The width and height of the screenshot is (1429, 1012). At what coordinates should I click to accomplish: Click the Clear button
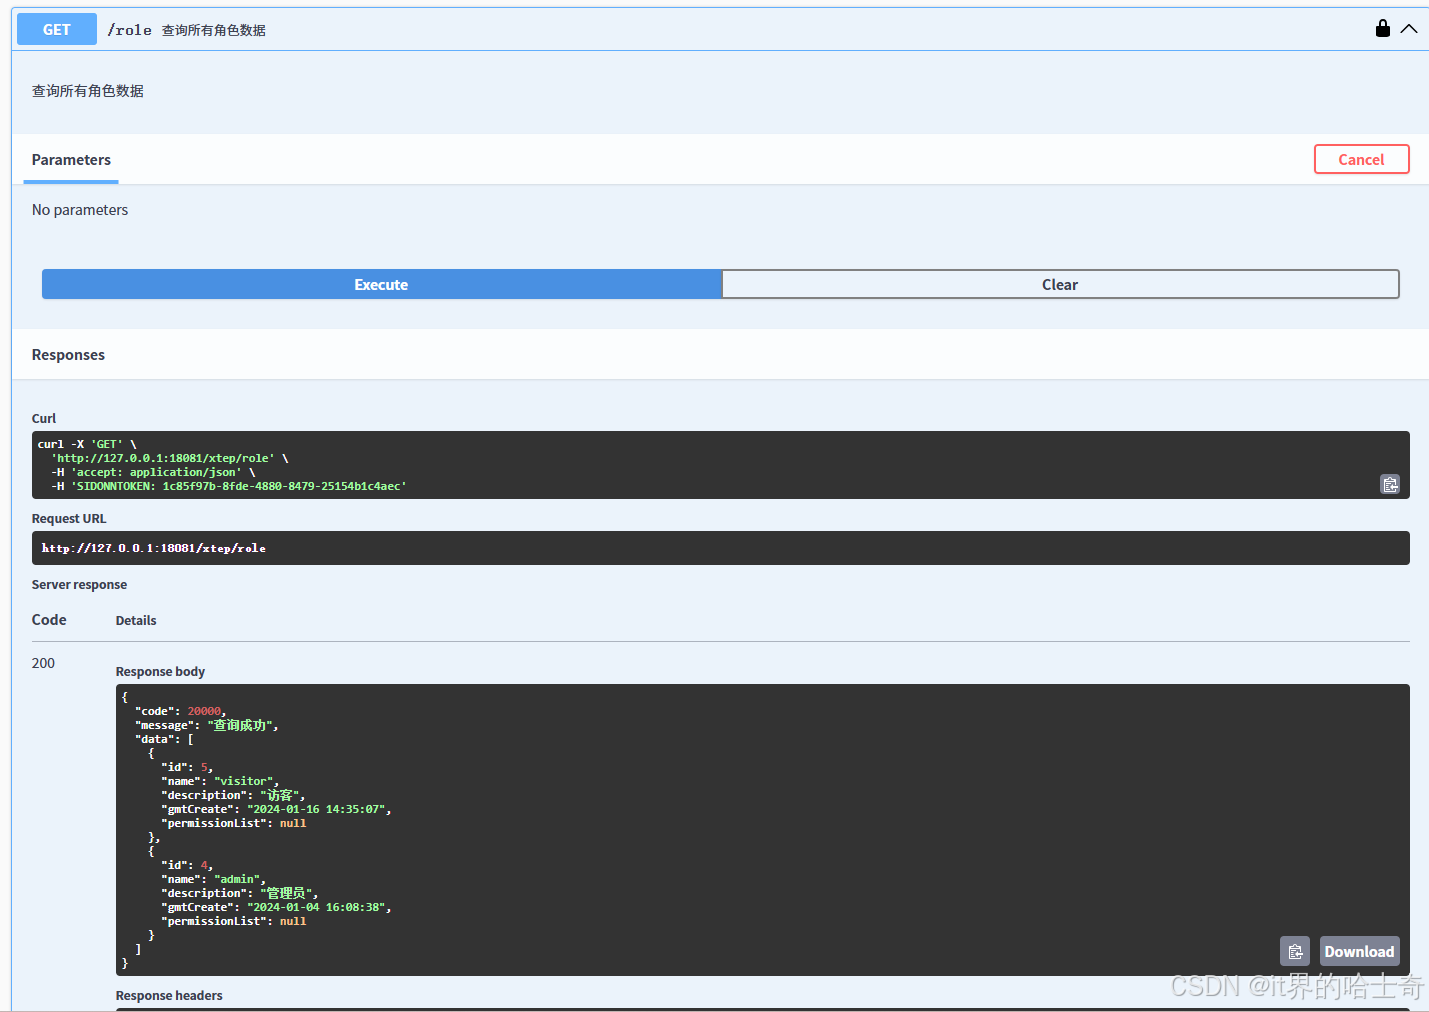pyautogui.click(x=1060, y=284)
